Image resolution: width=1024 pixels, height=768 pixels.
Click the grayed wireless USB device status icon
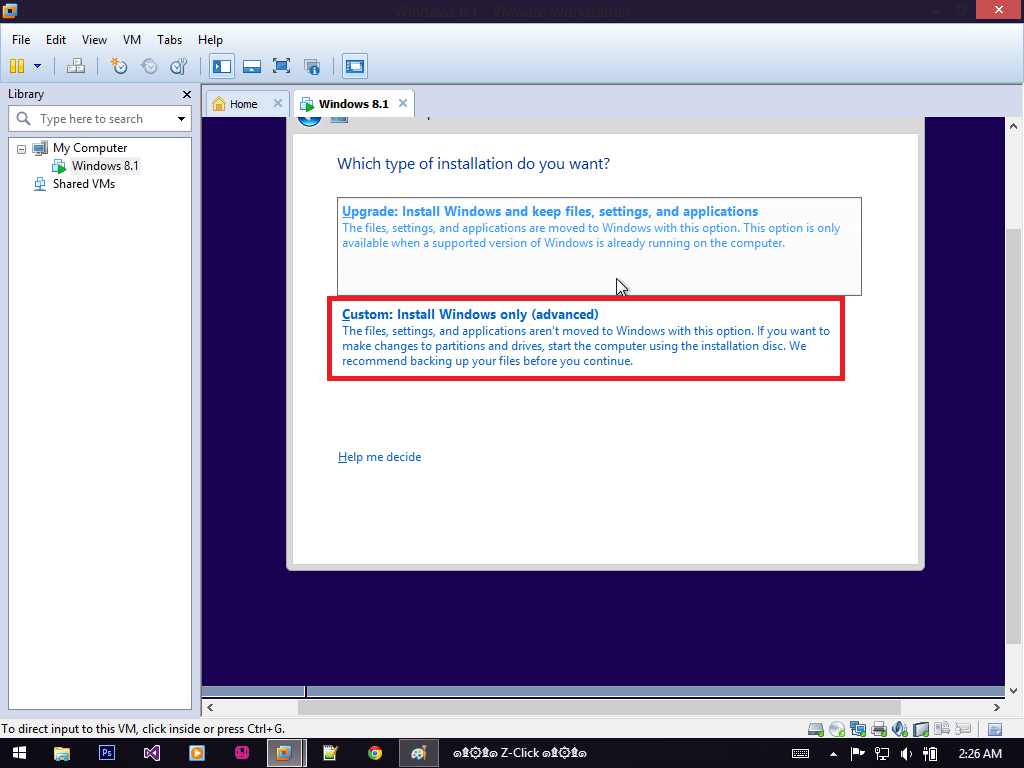tap(942, 729)
